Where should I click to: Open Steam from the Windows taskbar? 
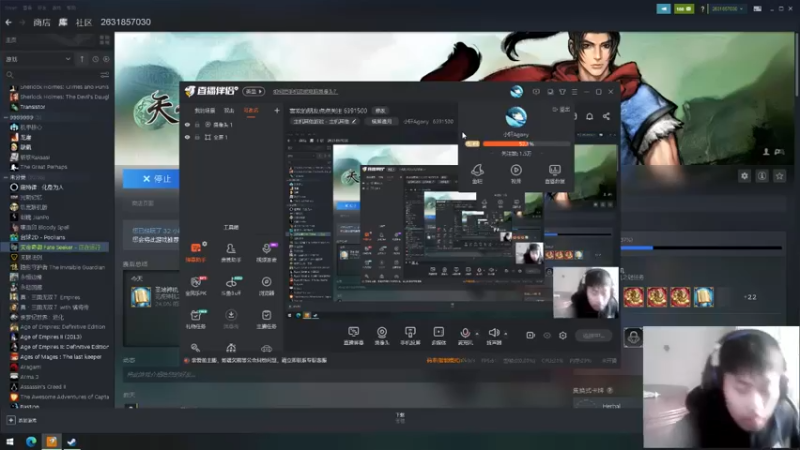coord(71,441)
